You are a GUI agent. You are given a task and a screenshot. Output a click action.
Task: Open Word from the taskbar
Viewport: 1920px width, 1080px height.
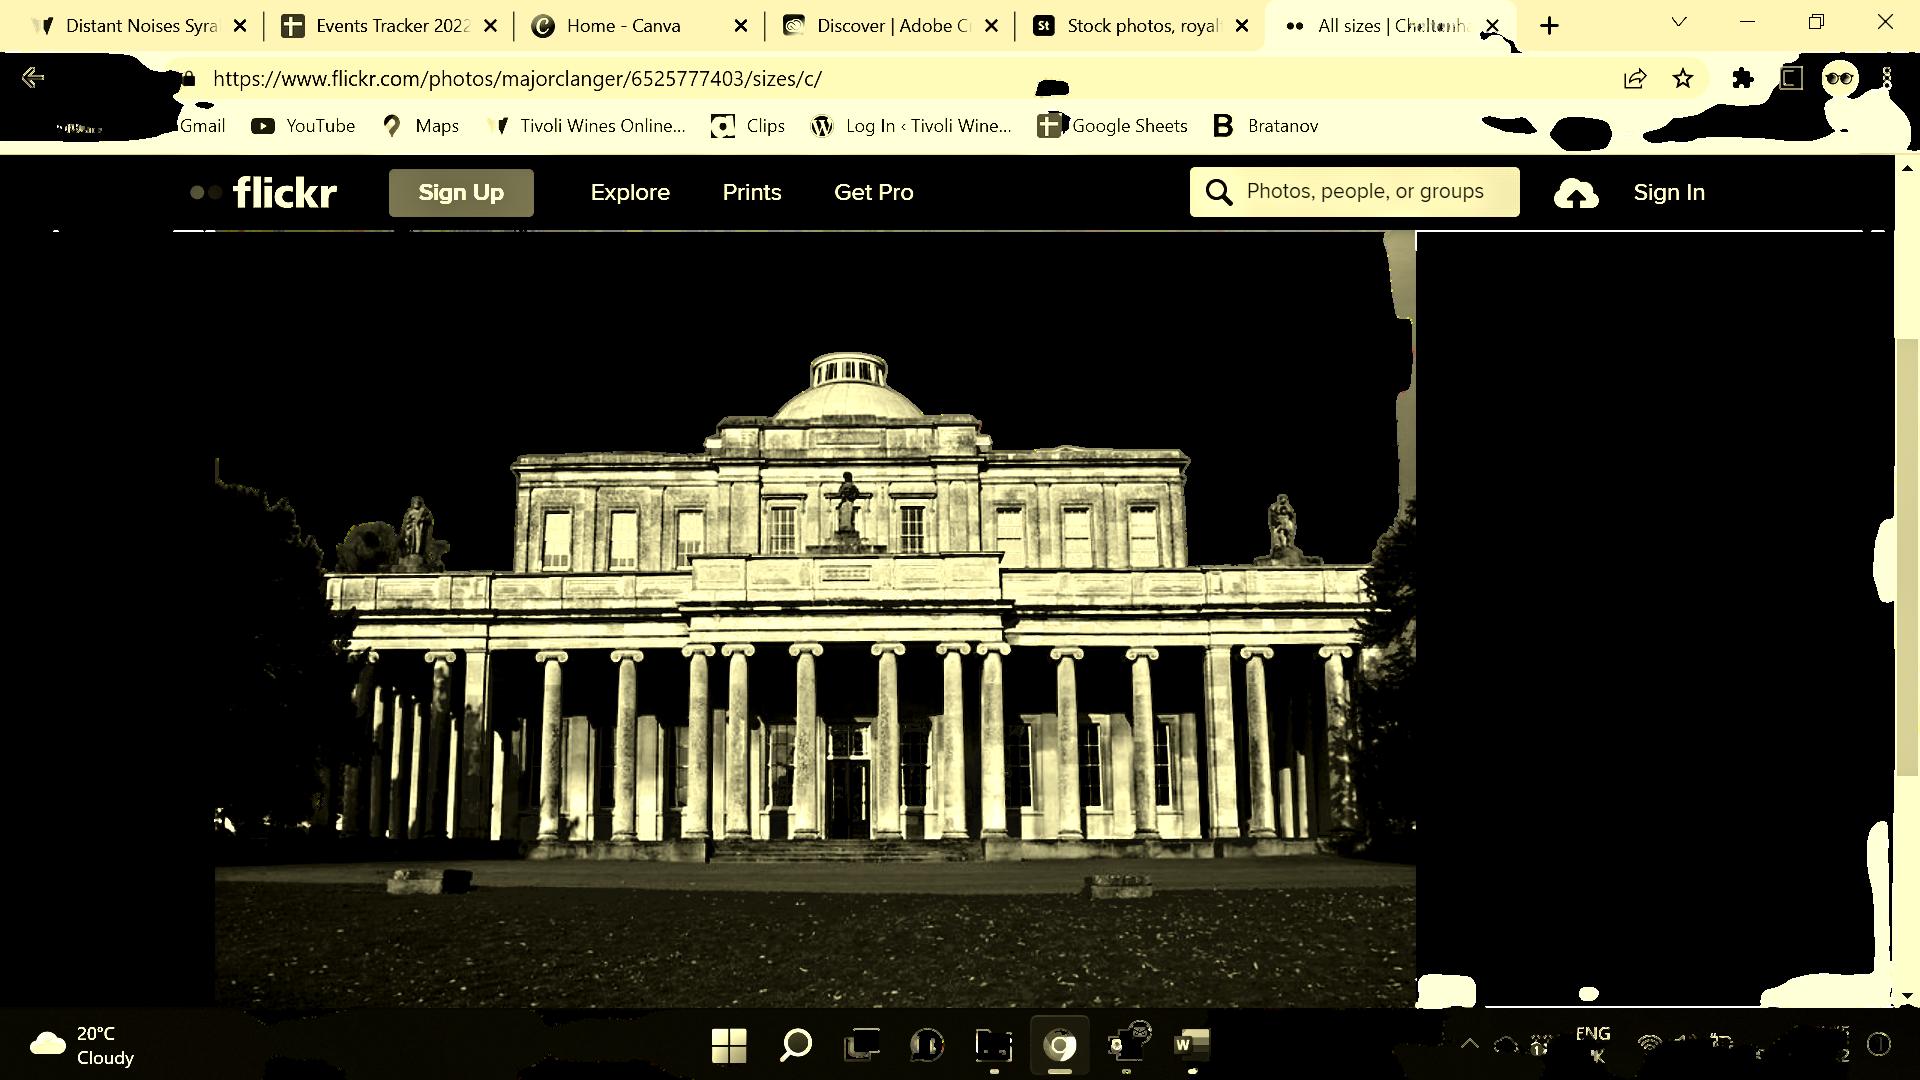click(1191, 1046)
